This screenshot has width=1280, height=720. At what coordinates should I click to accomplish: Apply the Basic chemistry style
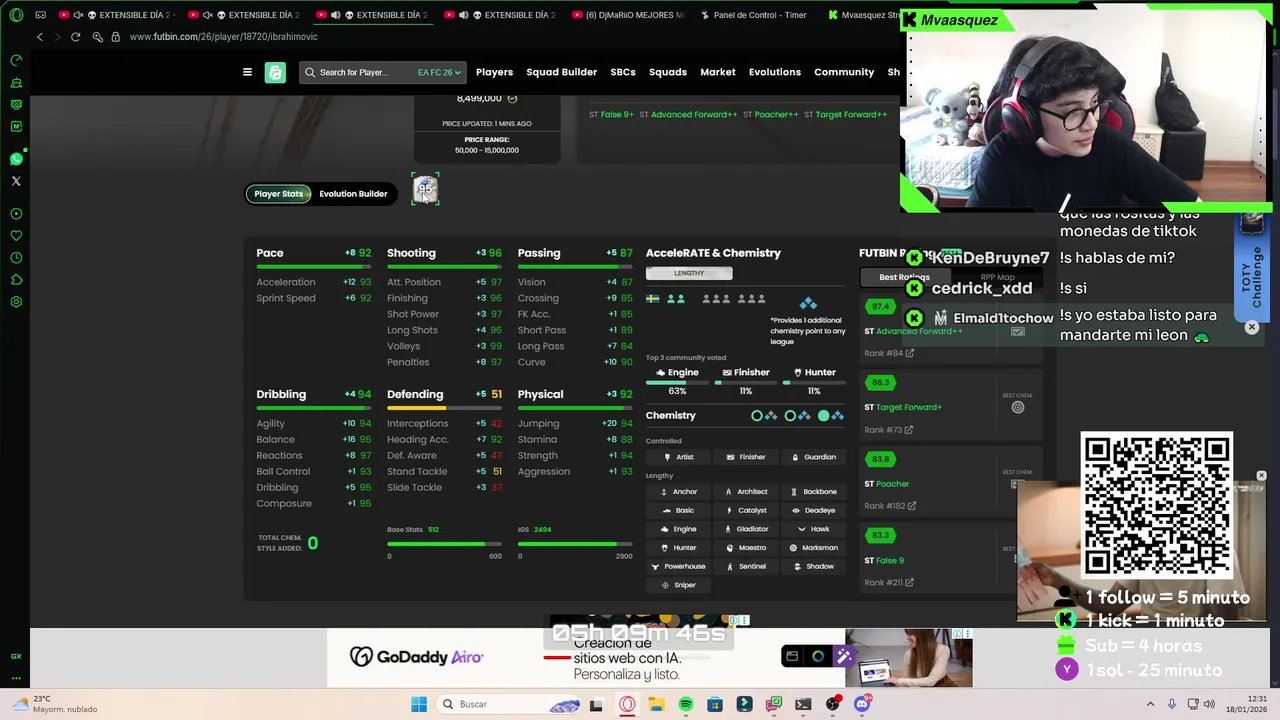pos(678,510)
